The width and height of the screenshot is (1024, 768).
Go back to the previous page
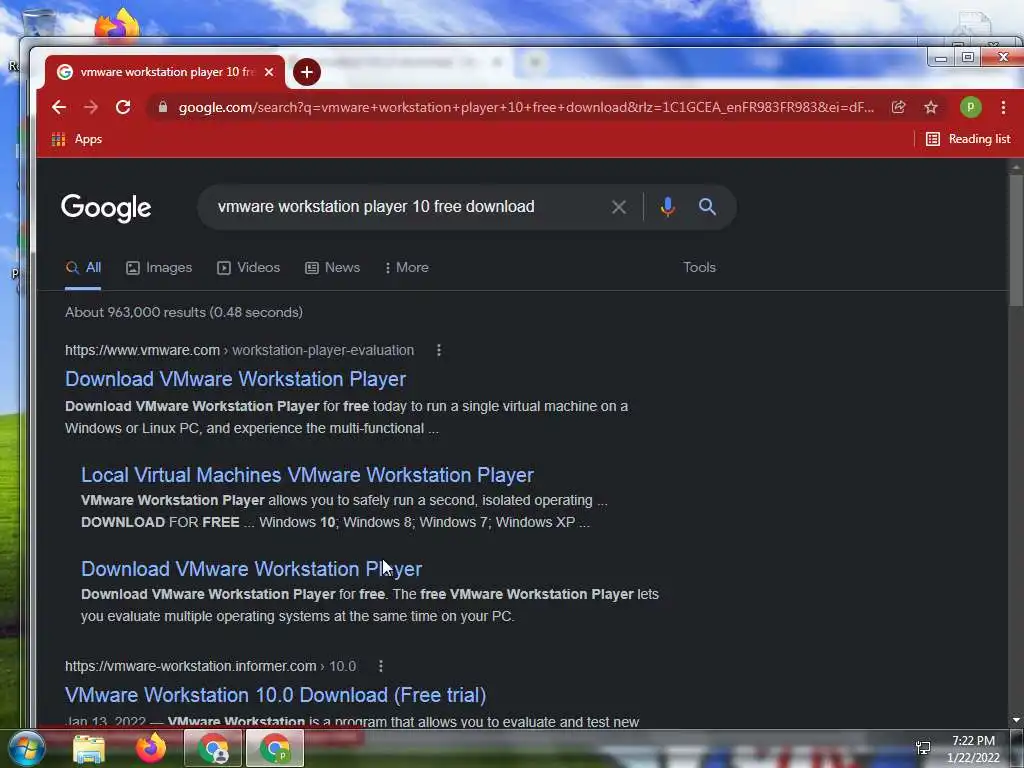(x=59, y=107)
